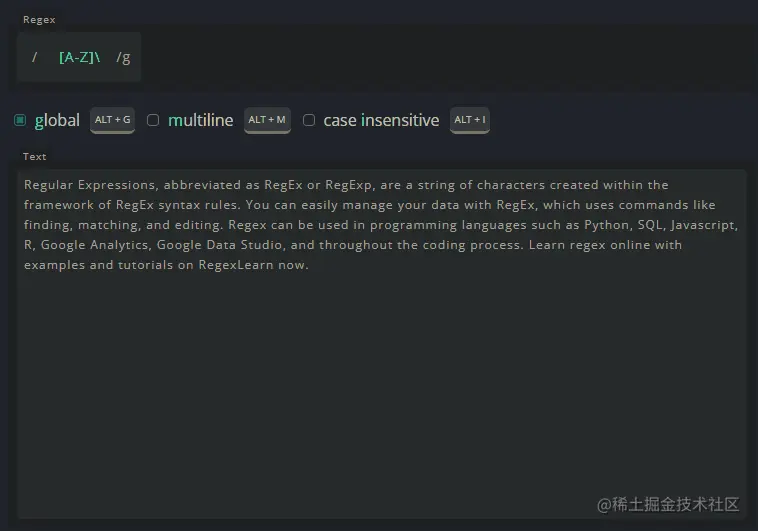Click the 'case insensitive' label text

[x=381, y=120]
